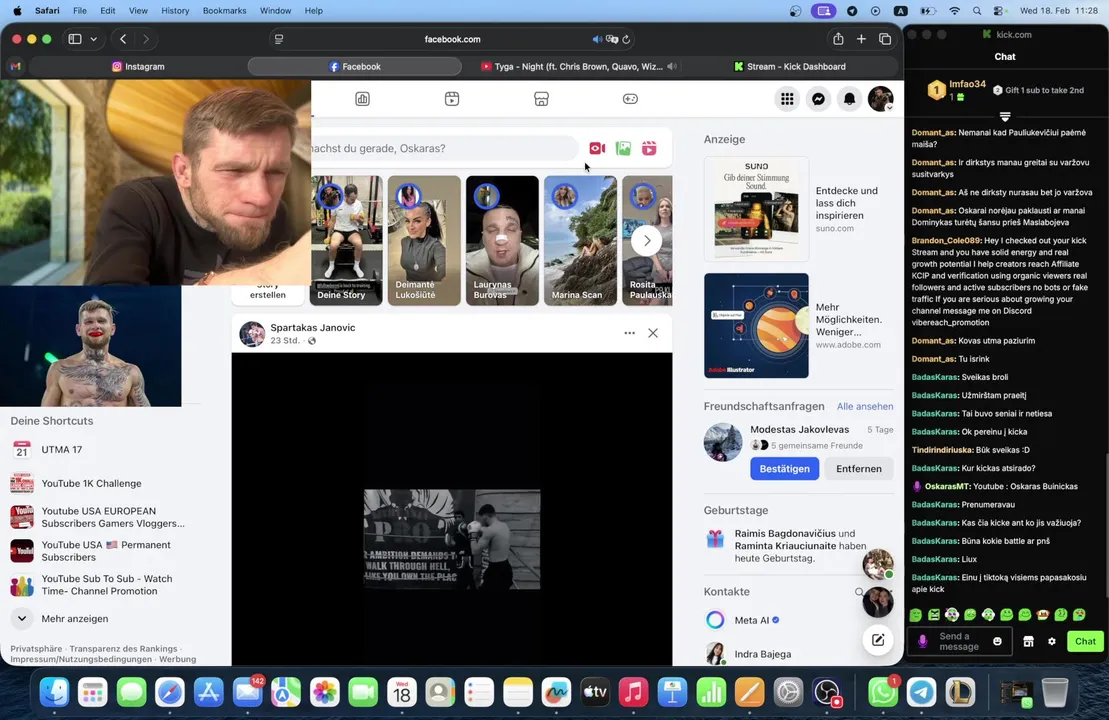The image size is (1109, 720).
Task: Switch to Stream Kick Dashboard tab
Action: click(789, 66)
